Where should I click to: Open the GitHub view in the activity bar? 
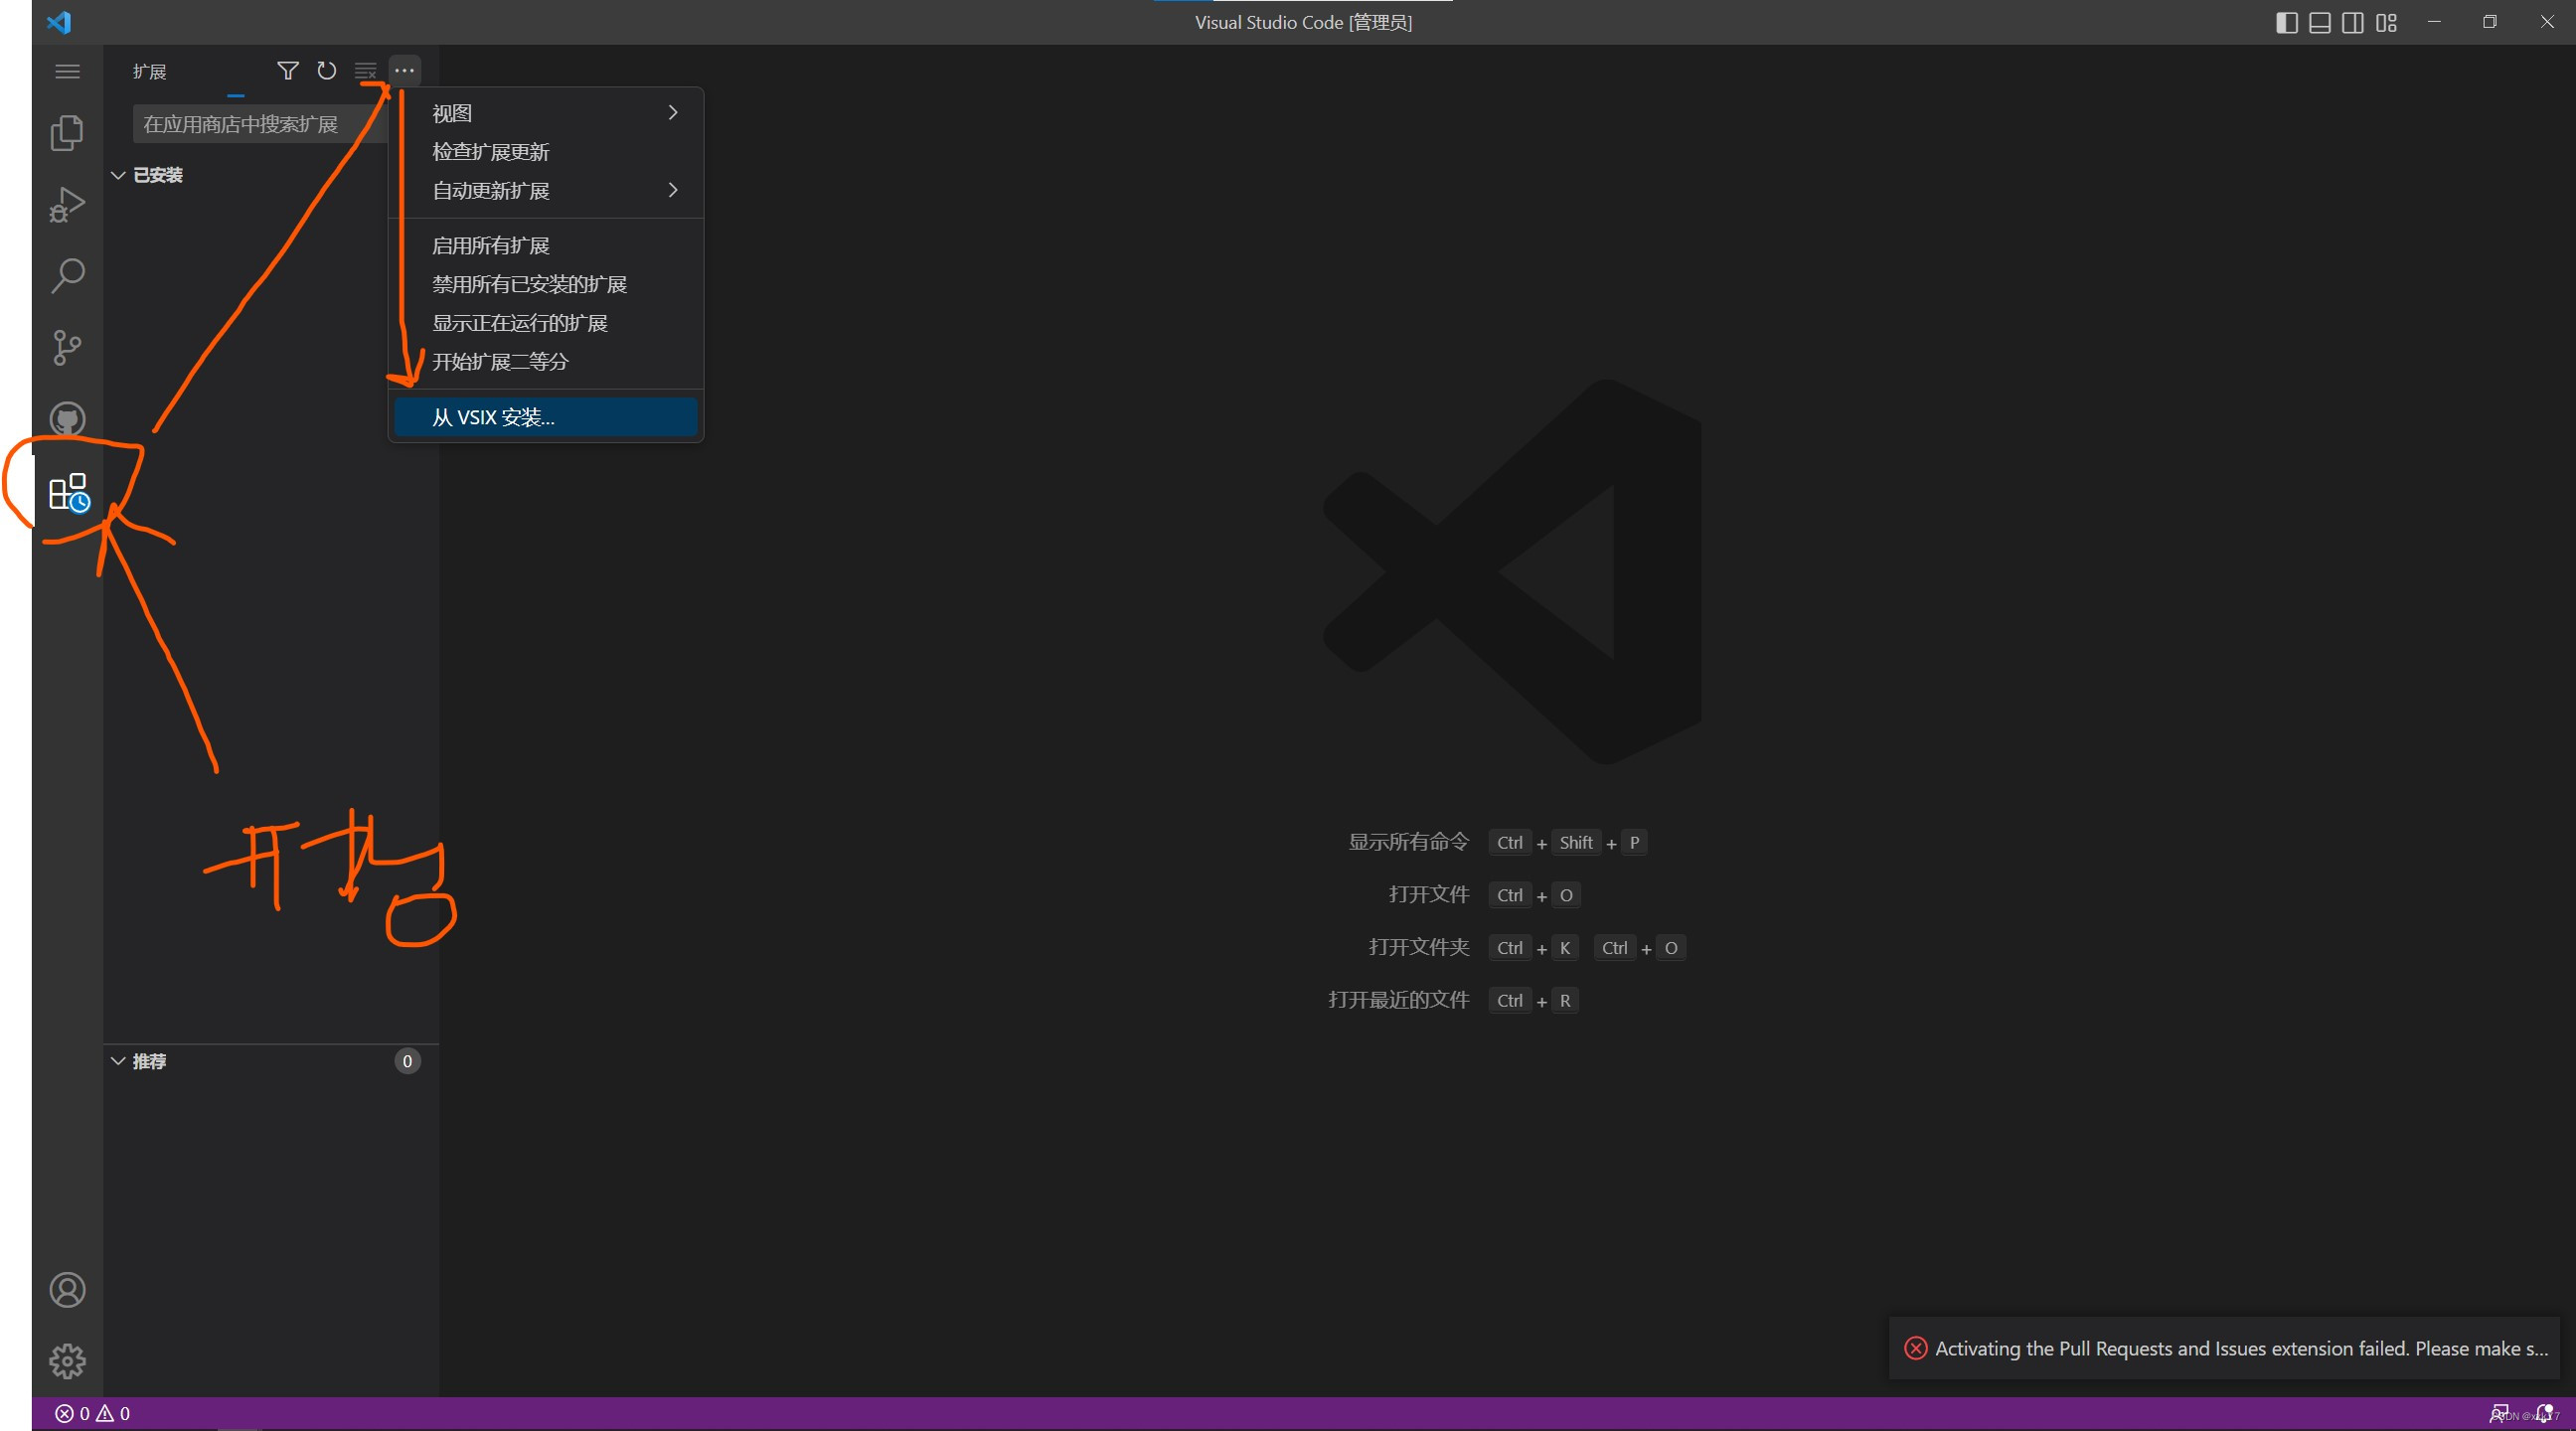tap(67, 419)
